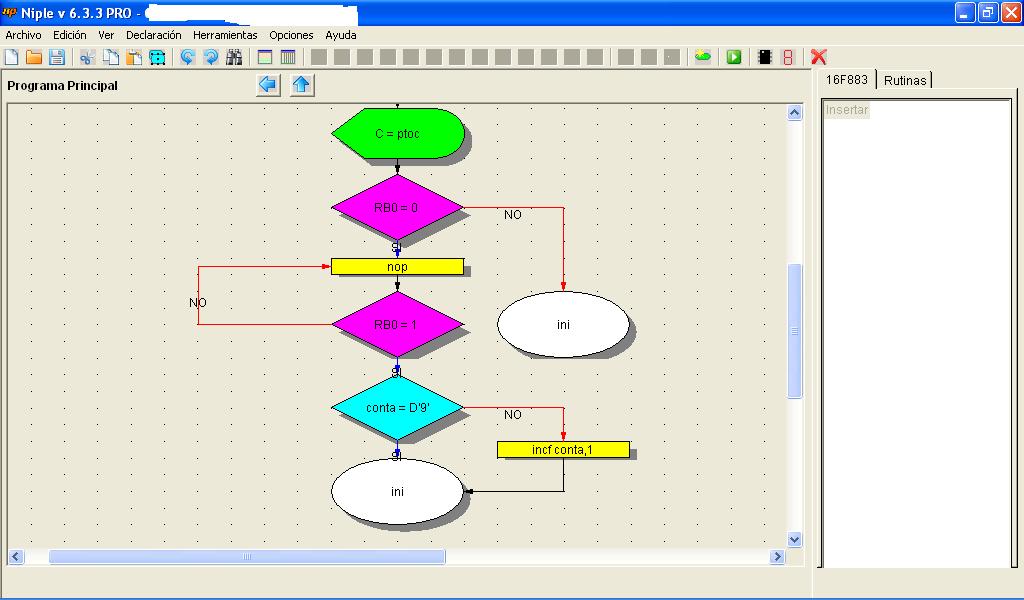Run the program with green play icon
The image size is (1024, 600).
pyautogui.click(x=733, y=57)
